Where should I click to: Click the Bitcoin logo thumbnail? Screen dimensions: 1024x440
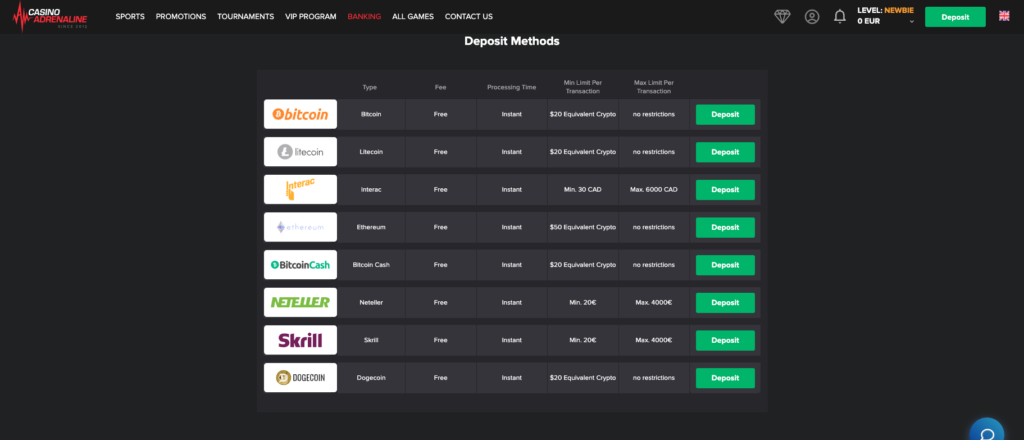pyautogui.click(x=300, y=114)
